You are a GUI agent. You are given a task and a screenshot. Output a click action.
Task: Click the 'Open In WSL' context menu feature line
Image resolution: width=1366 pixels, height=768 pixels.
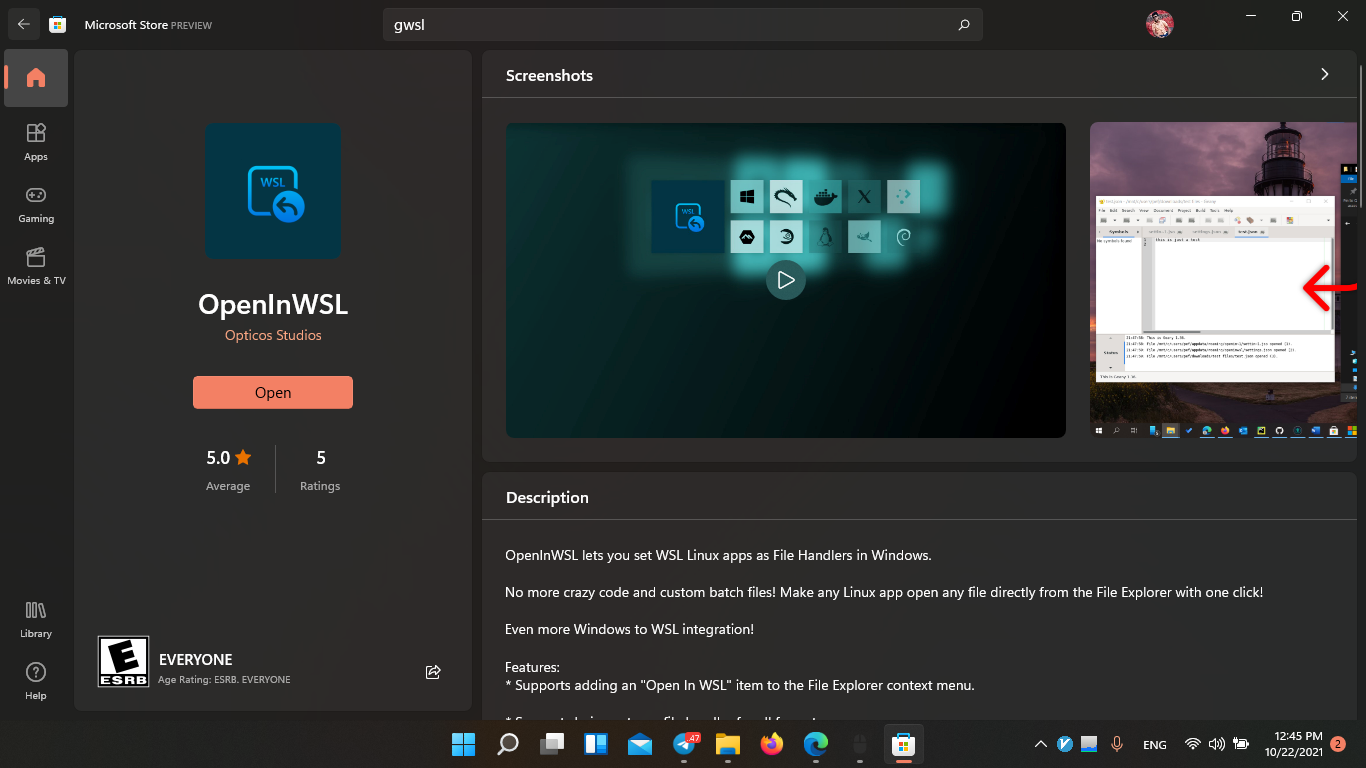point(740,685)
